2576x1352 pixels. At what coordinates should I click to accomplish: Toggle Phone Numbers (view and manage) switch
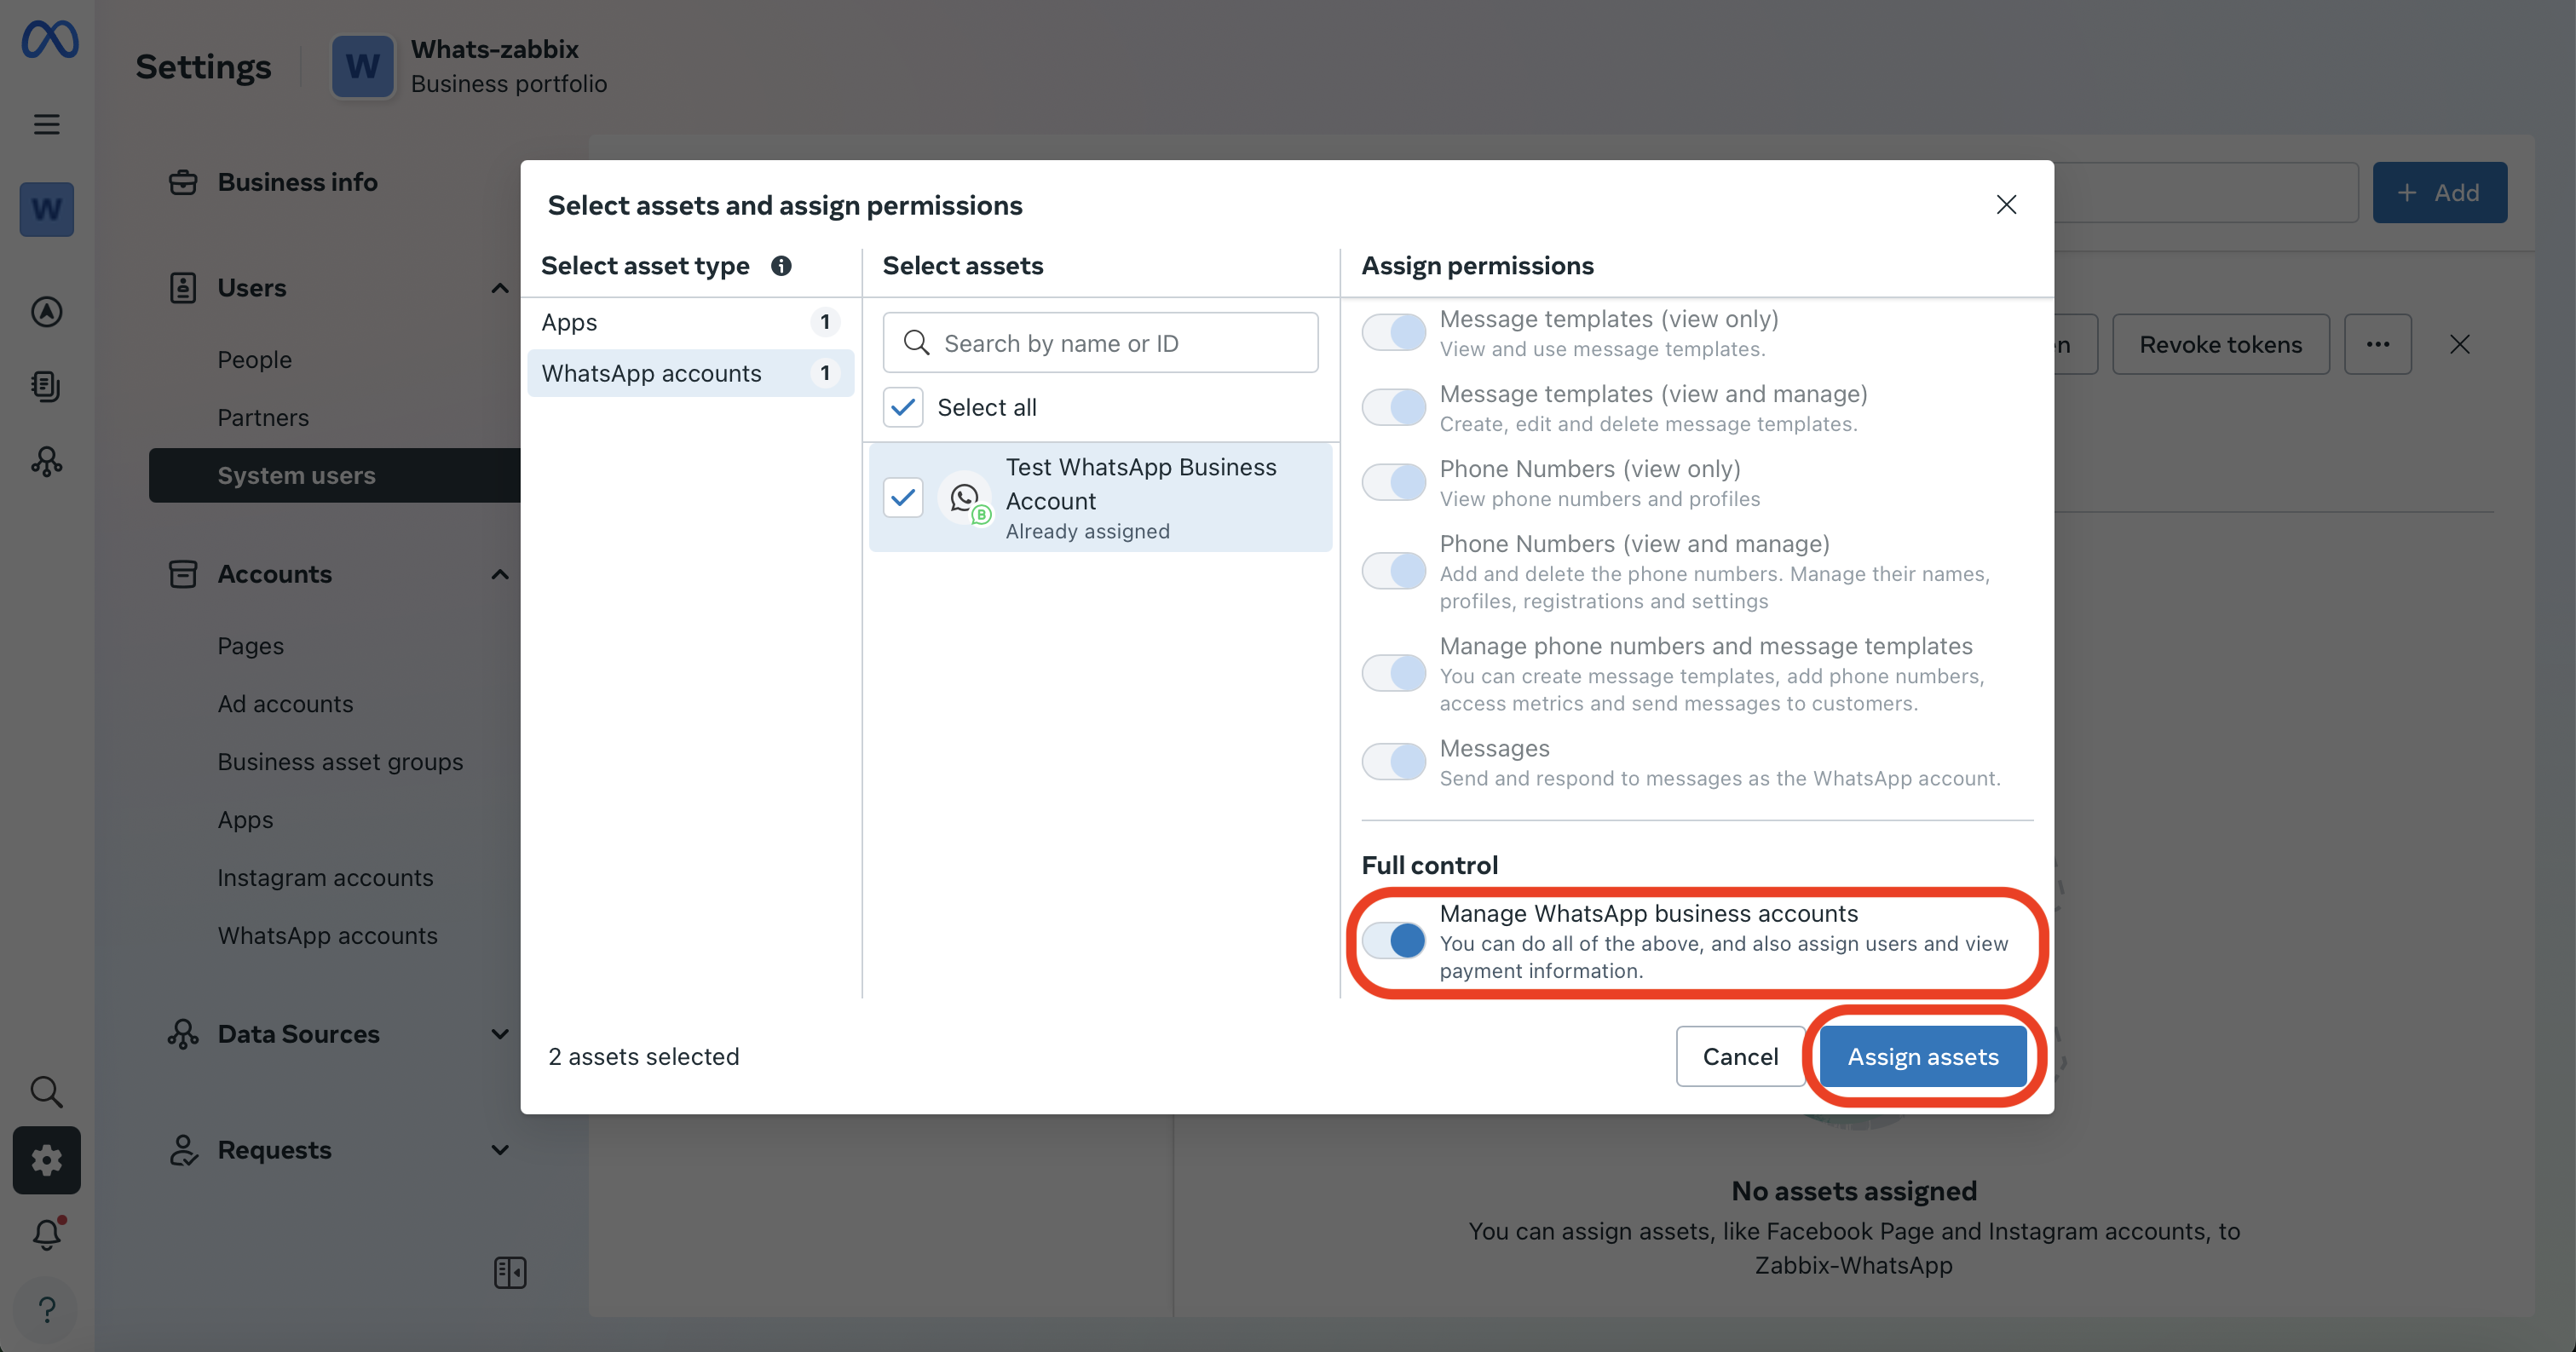point(1394,571)
